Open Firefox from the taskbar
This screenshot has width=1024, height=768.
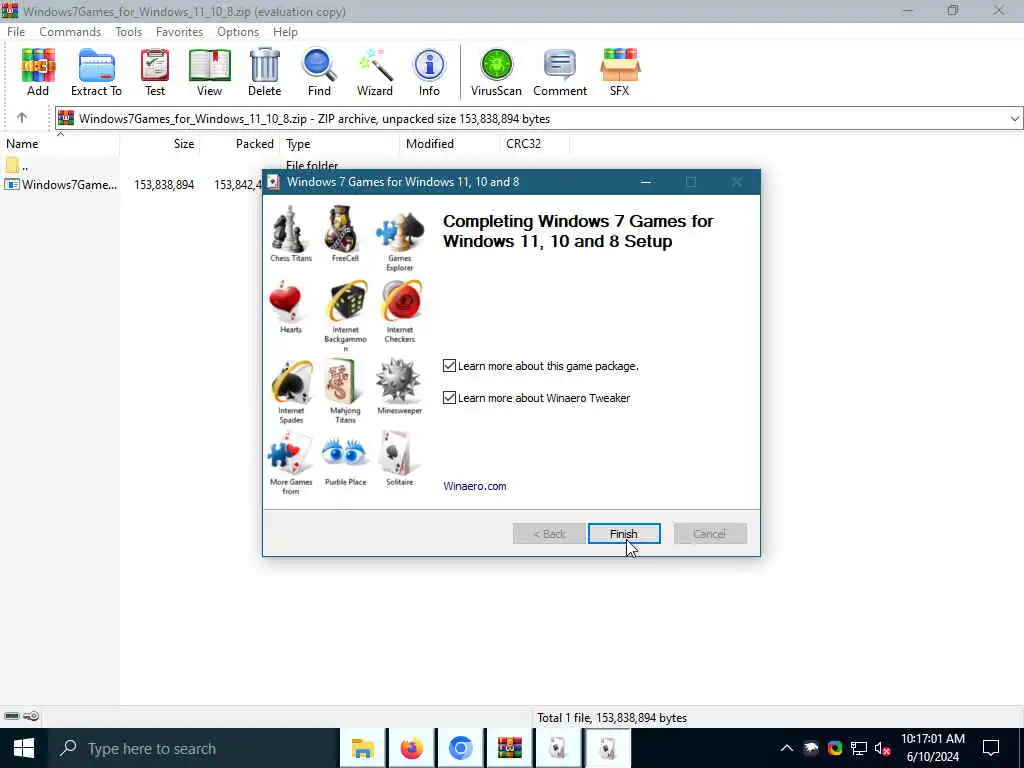411,748
